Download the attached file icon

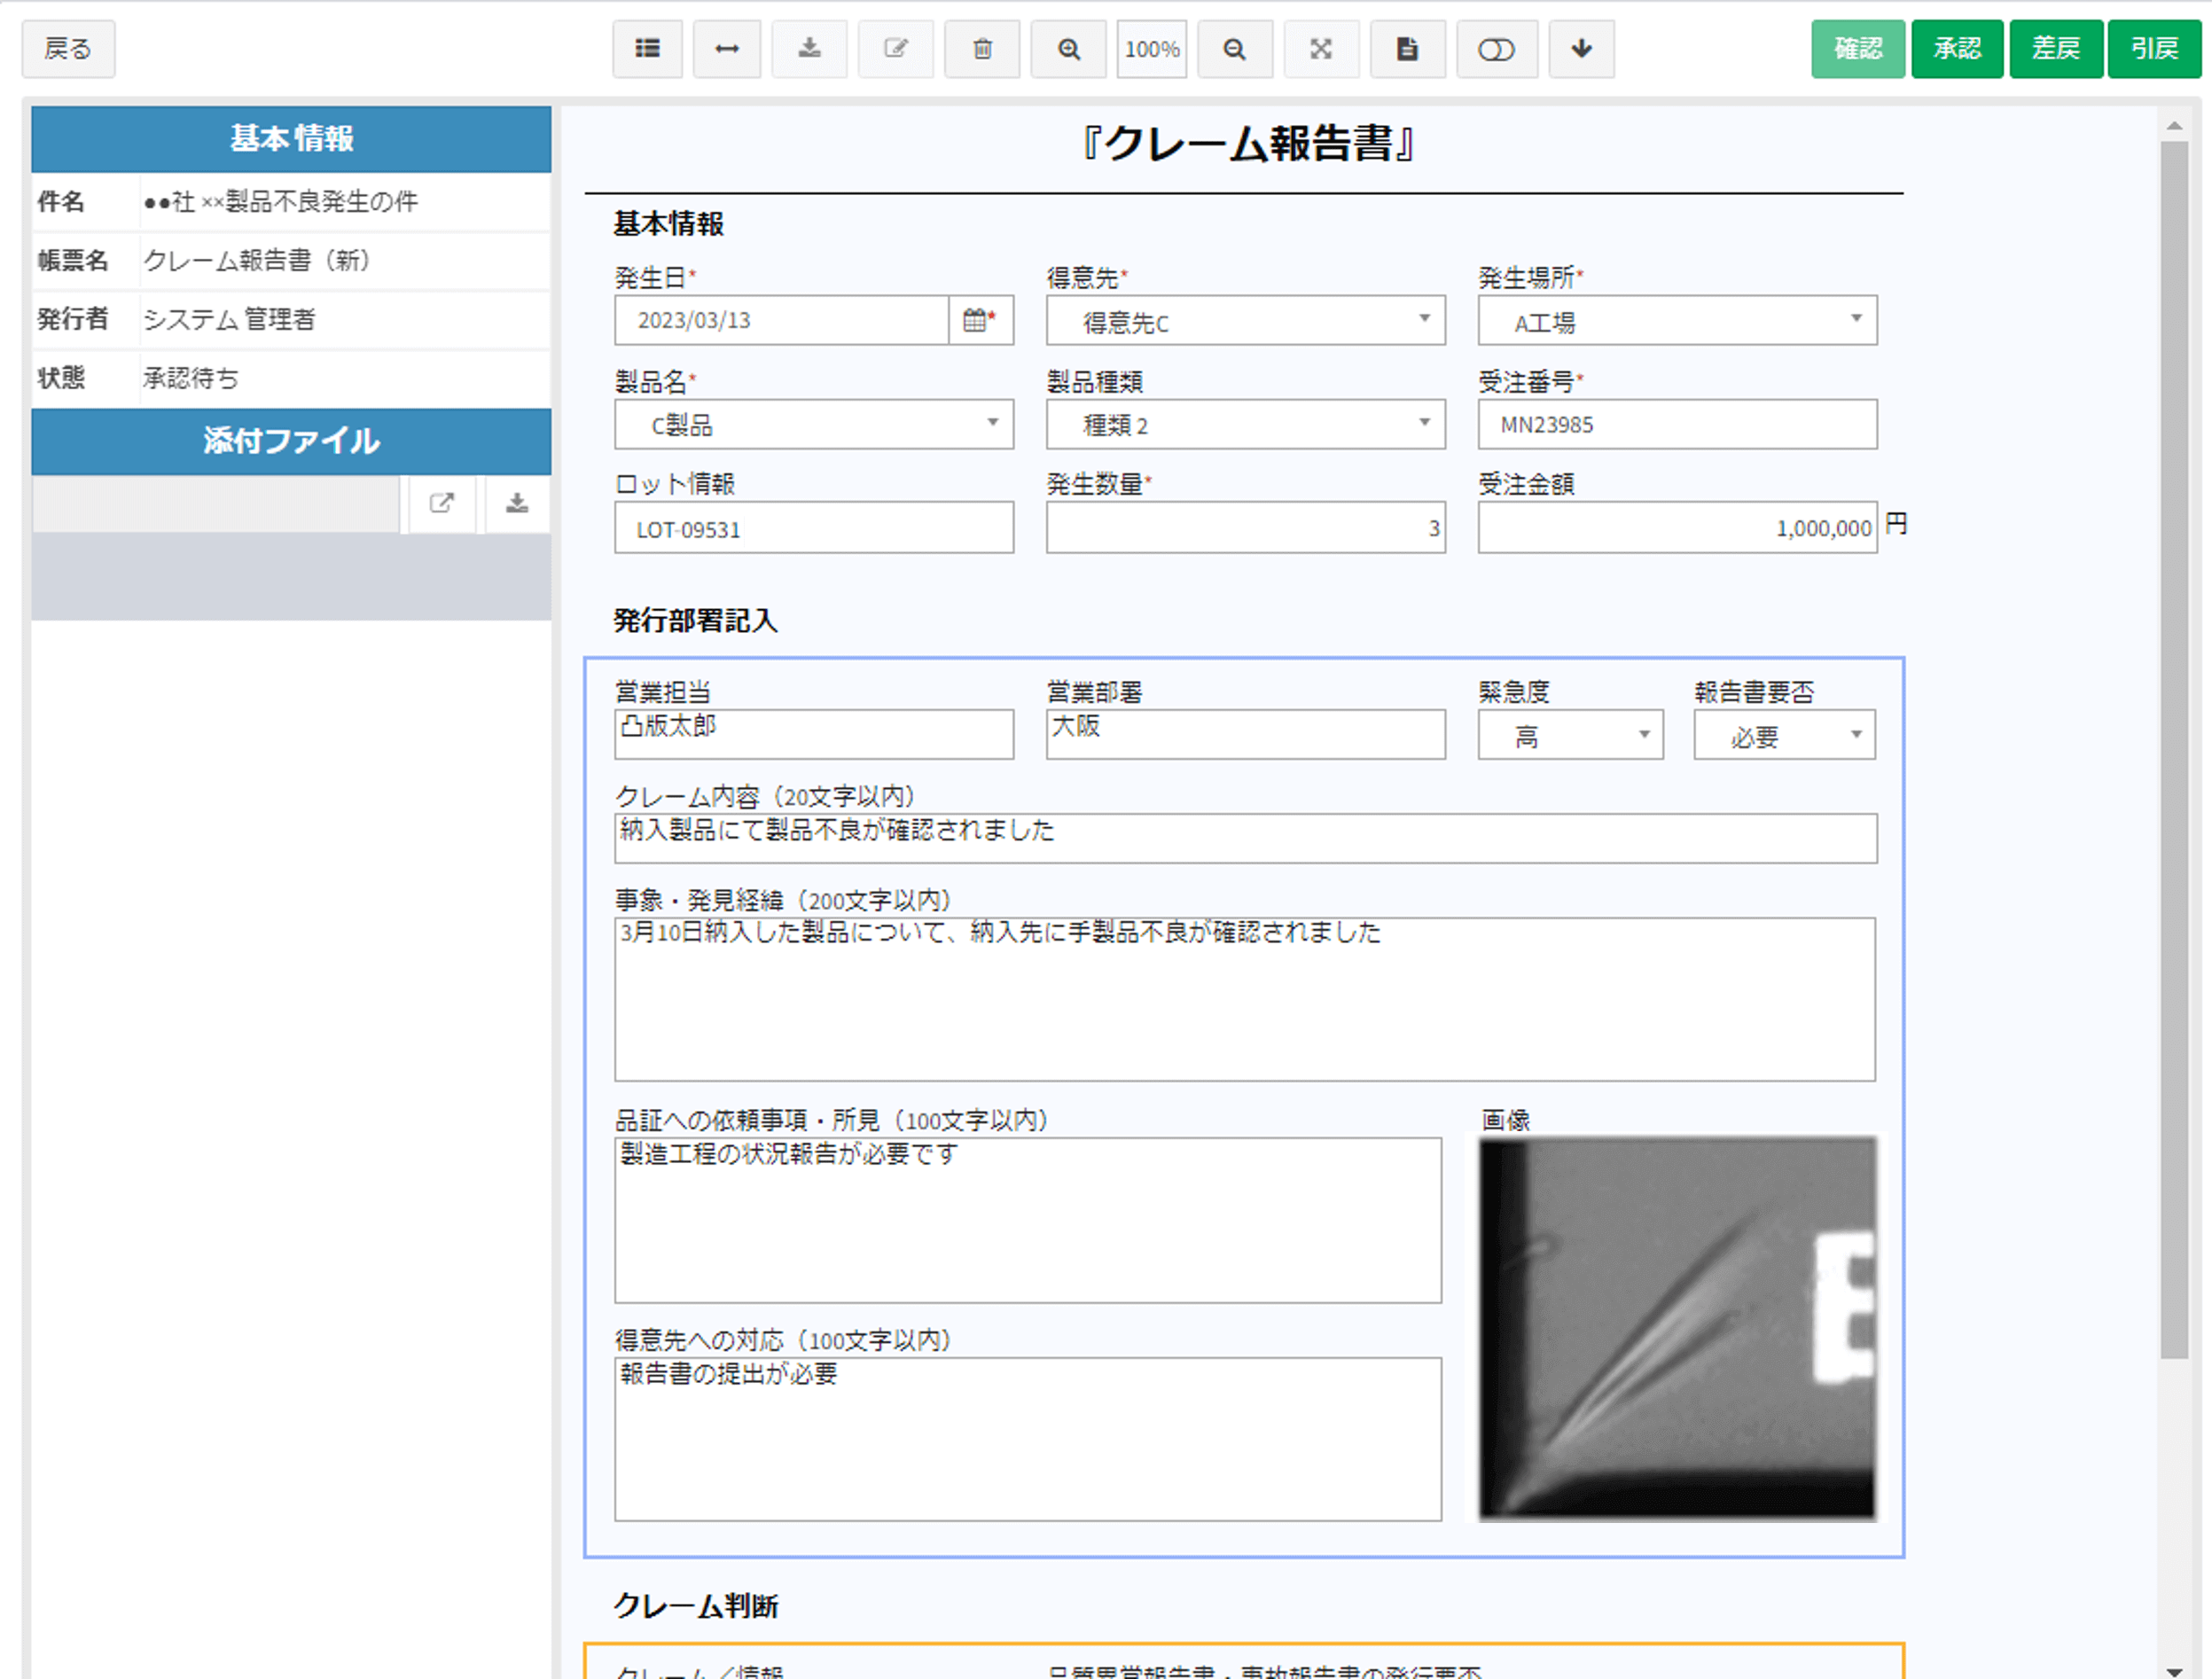(517, 504)
